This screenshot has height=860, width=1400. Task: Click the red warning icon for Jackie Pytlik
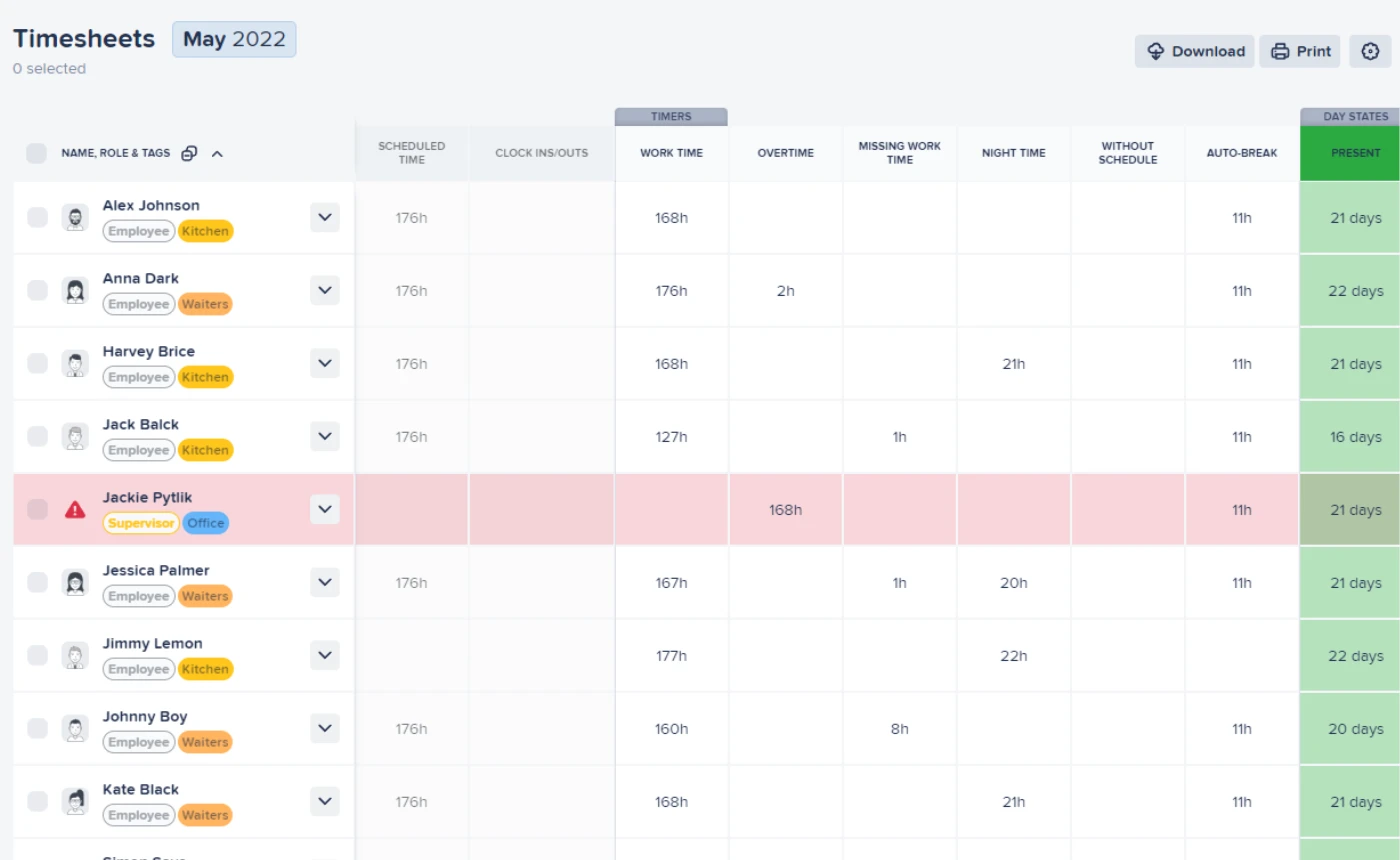(75, 510)
